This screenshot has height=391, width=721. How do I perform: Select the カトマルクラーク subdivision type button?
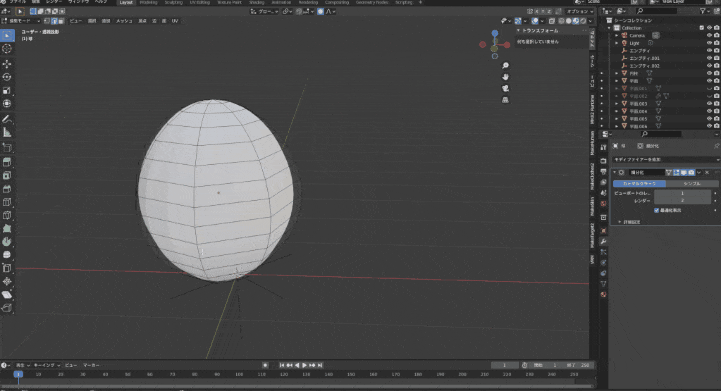[639, 184]
